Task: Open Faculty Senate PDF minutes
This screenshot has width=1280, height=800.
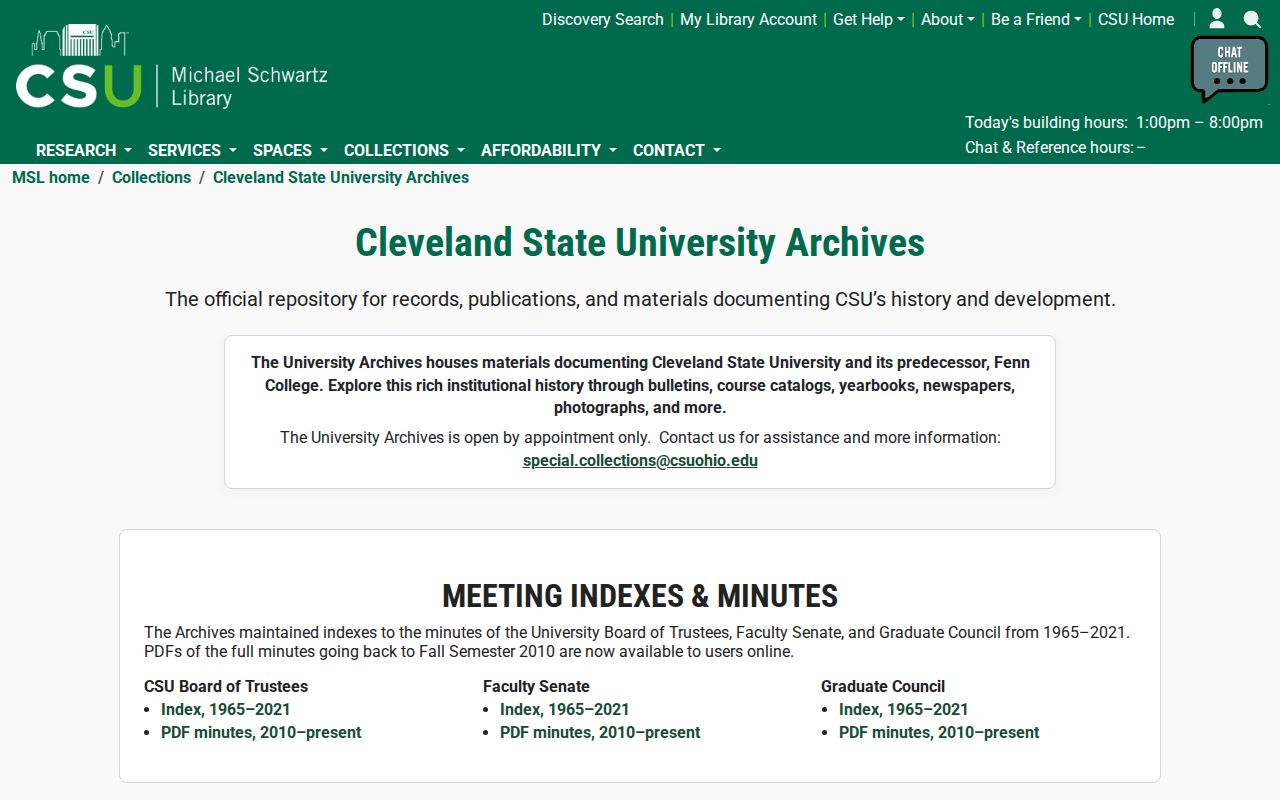Action: tap(600, 732)
